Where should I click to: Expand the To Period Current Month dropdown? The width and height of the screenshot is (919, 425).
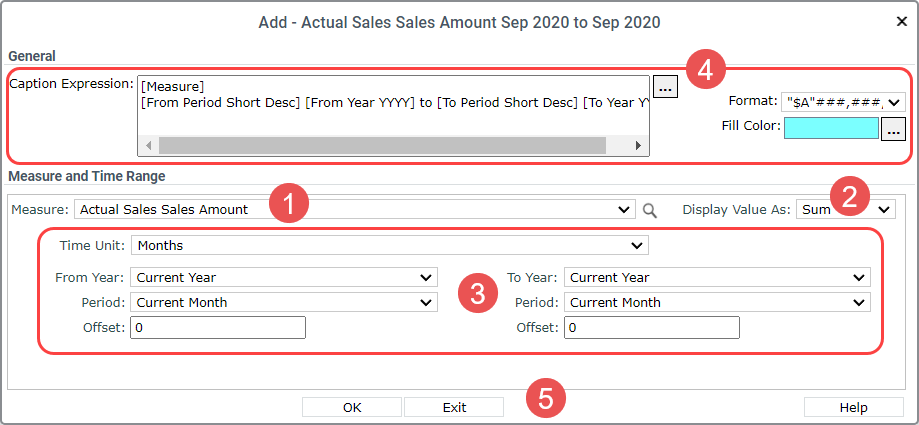[x=717, y=302]
